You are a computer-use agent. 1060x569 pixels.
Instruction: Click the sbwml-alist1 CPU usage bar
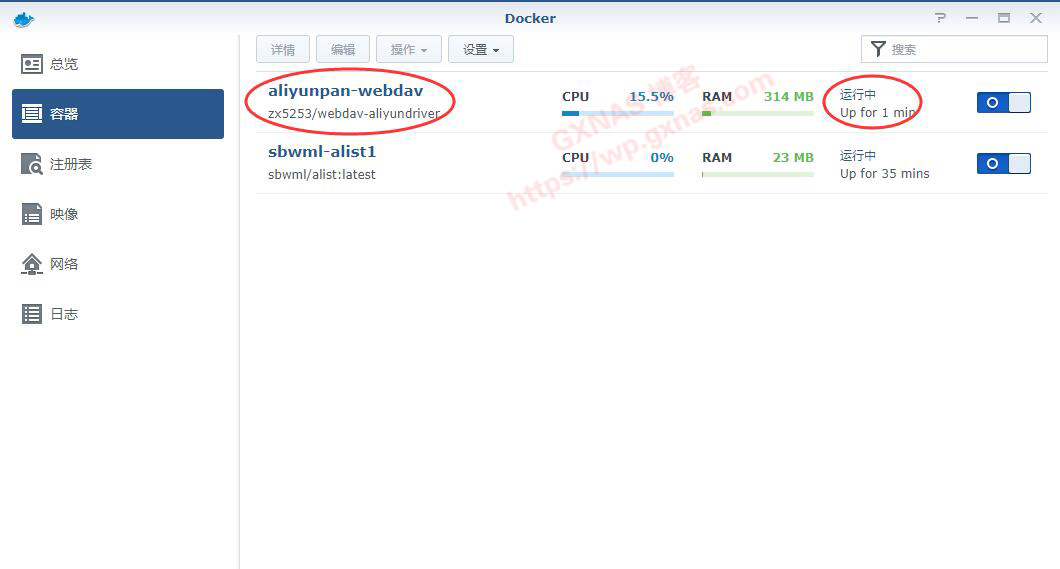tap(618, 174)
